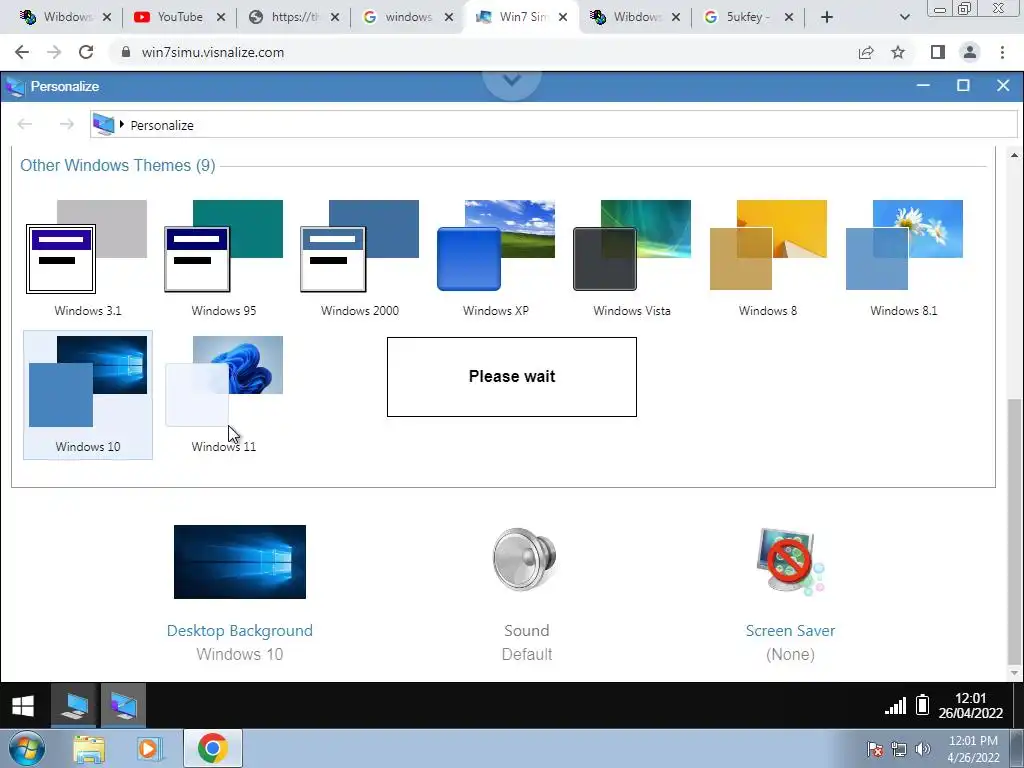Click the Personalize breadcrumb text
This screenshot has width=1024, height=768.
162,125
